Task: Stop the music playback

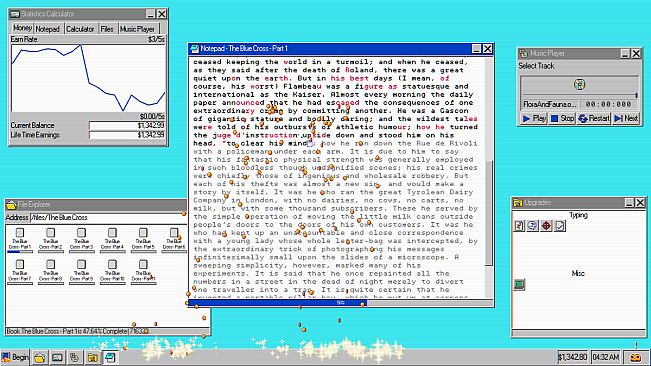Action: pos(562,118)
